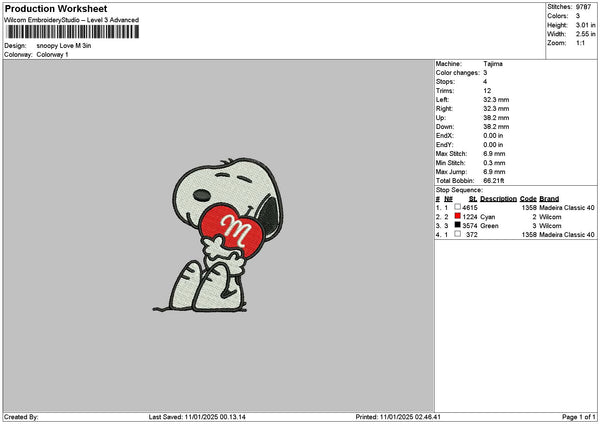Select 'Wilcom EmbroideryStudio – Level 3 Advanced' text

[72, 20]
